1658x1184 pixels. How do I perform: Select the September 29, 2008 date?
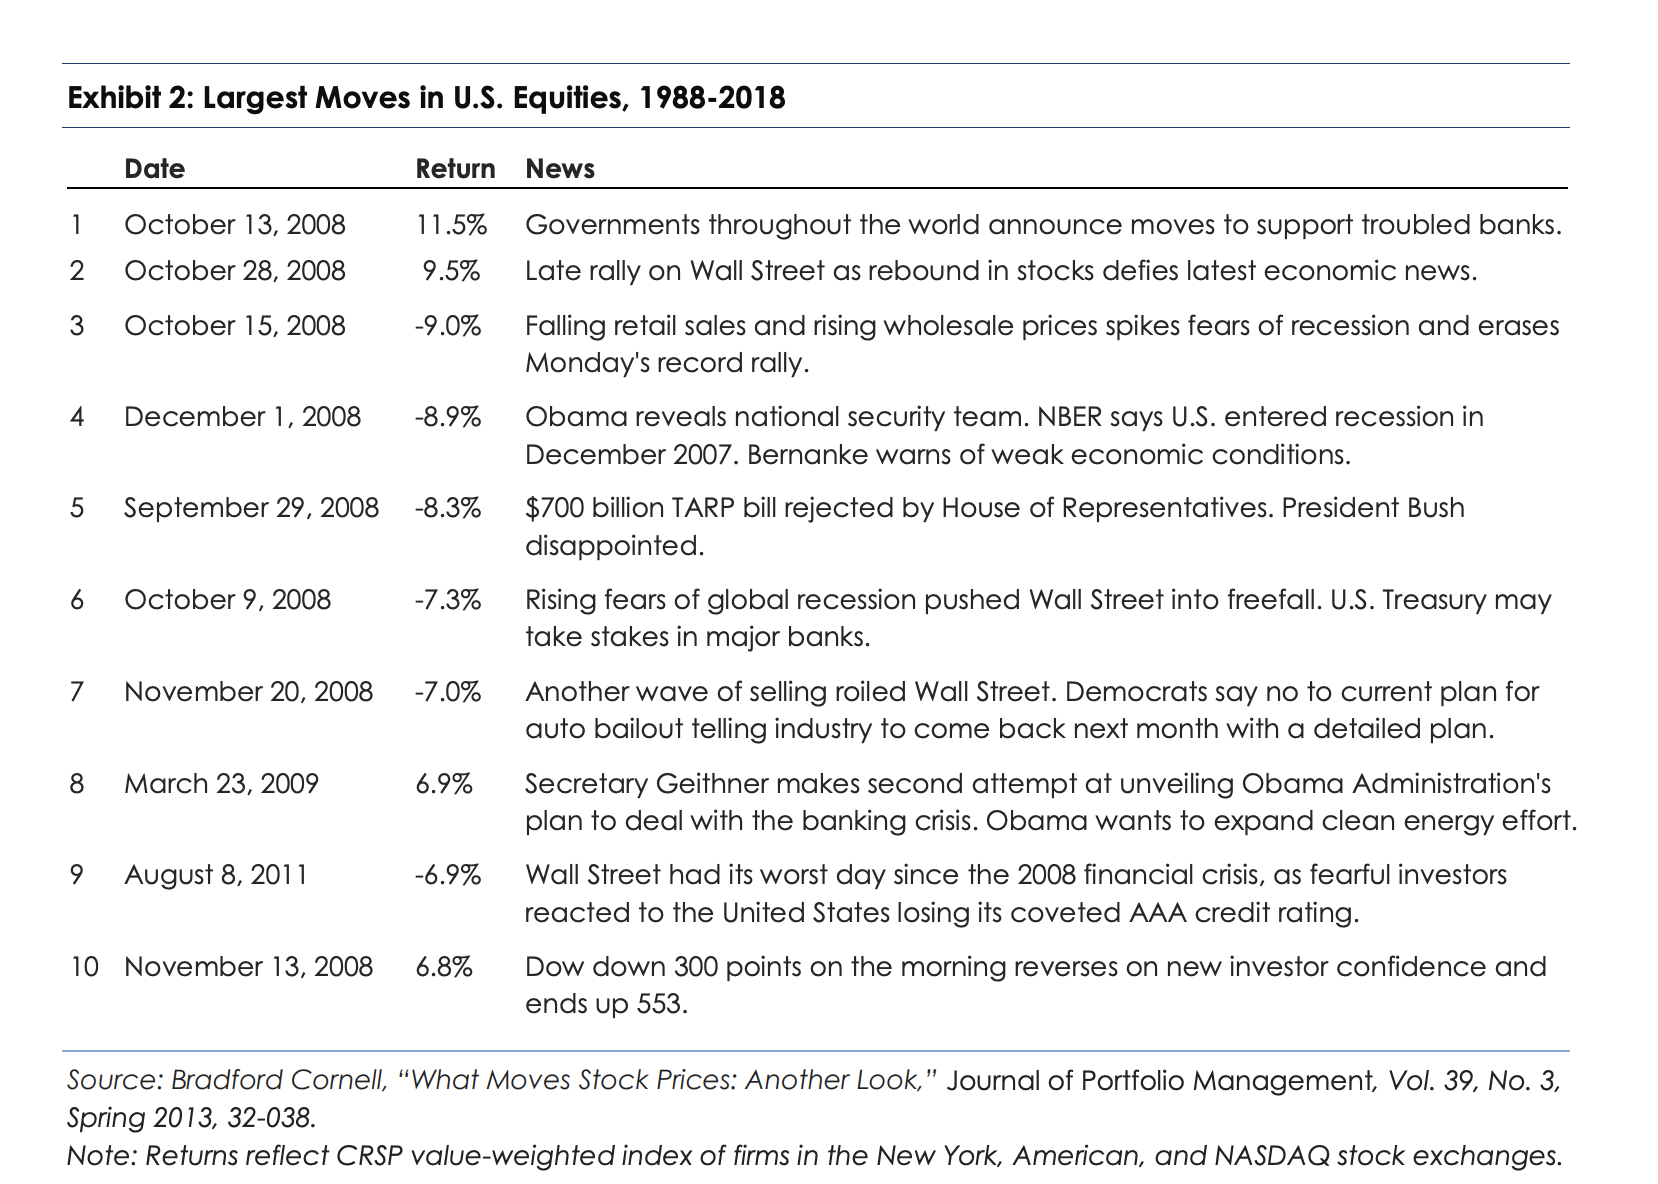click(x=251, y=508)
